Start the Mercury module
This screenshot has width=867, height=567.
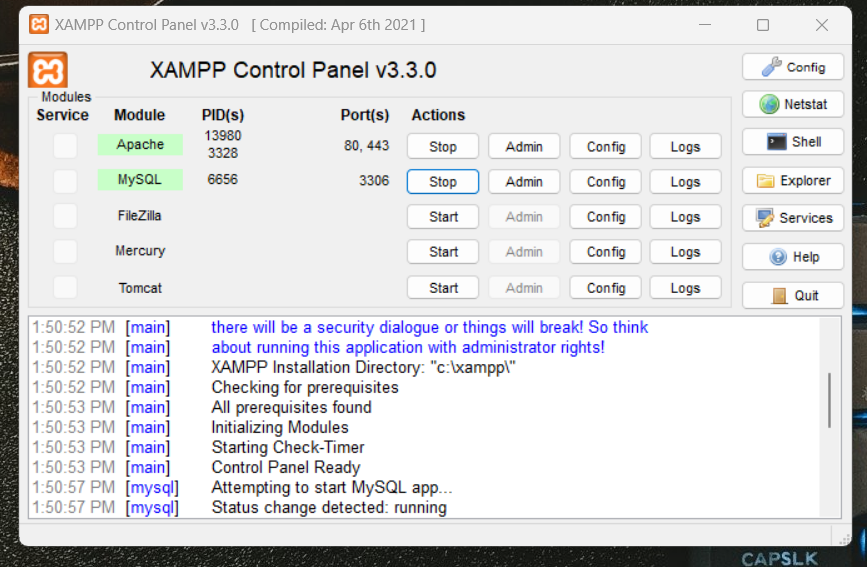point(443,252)
